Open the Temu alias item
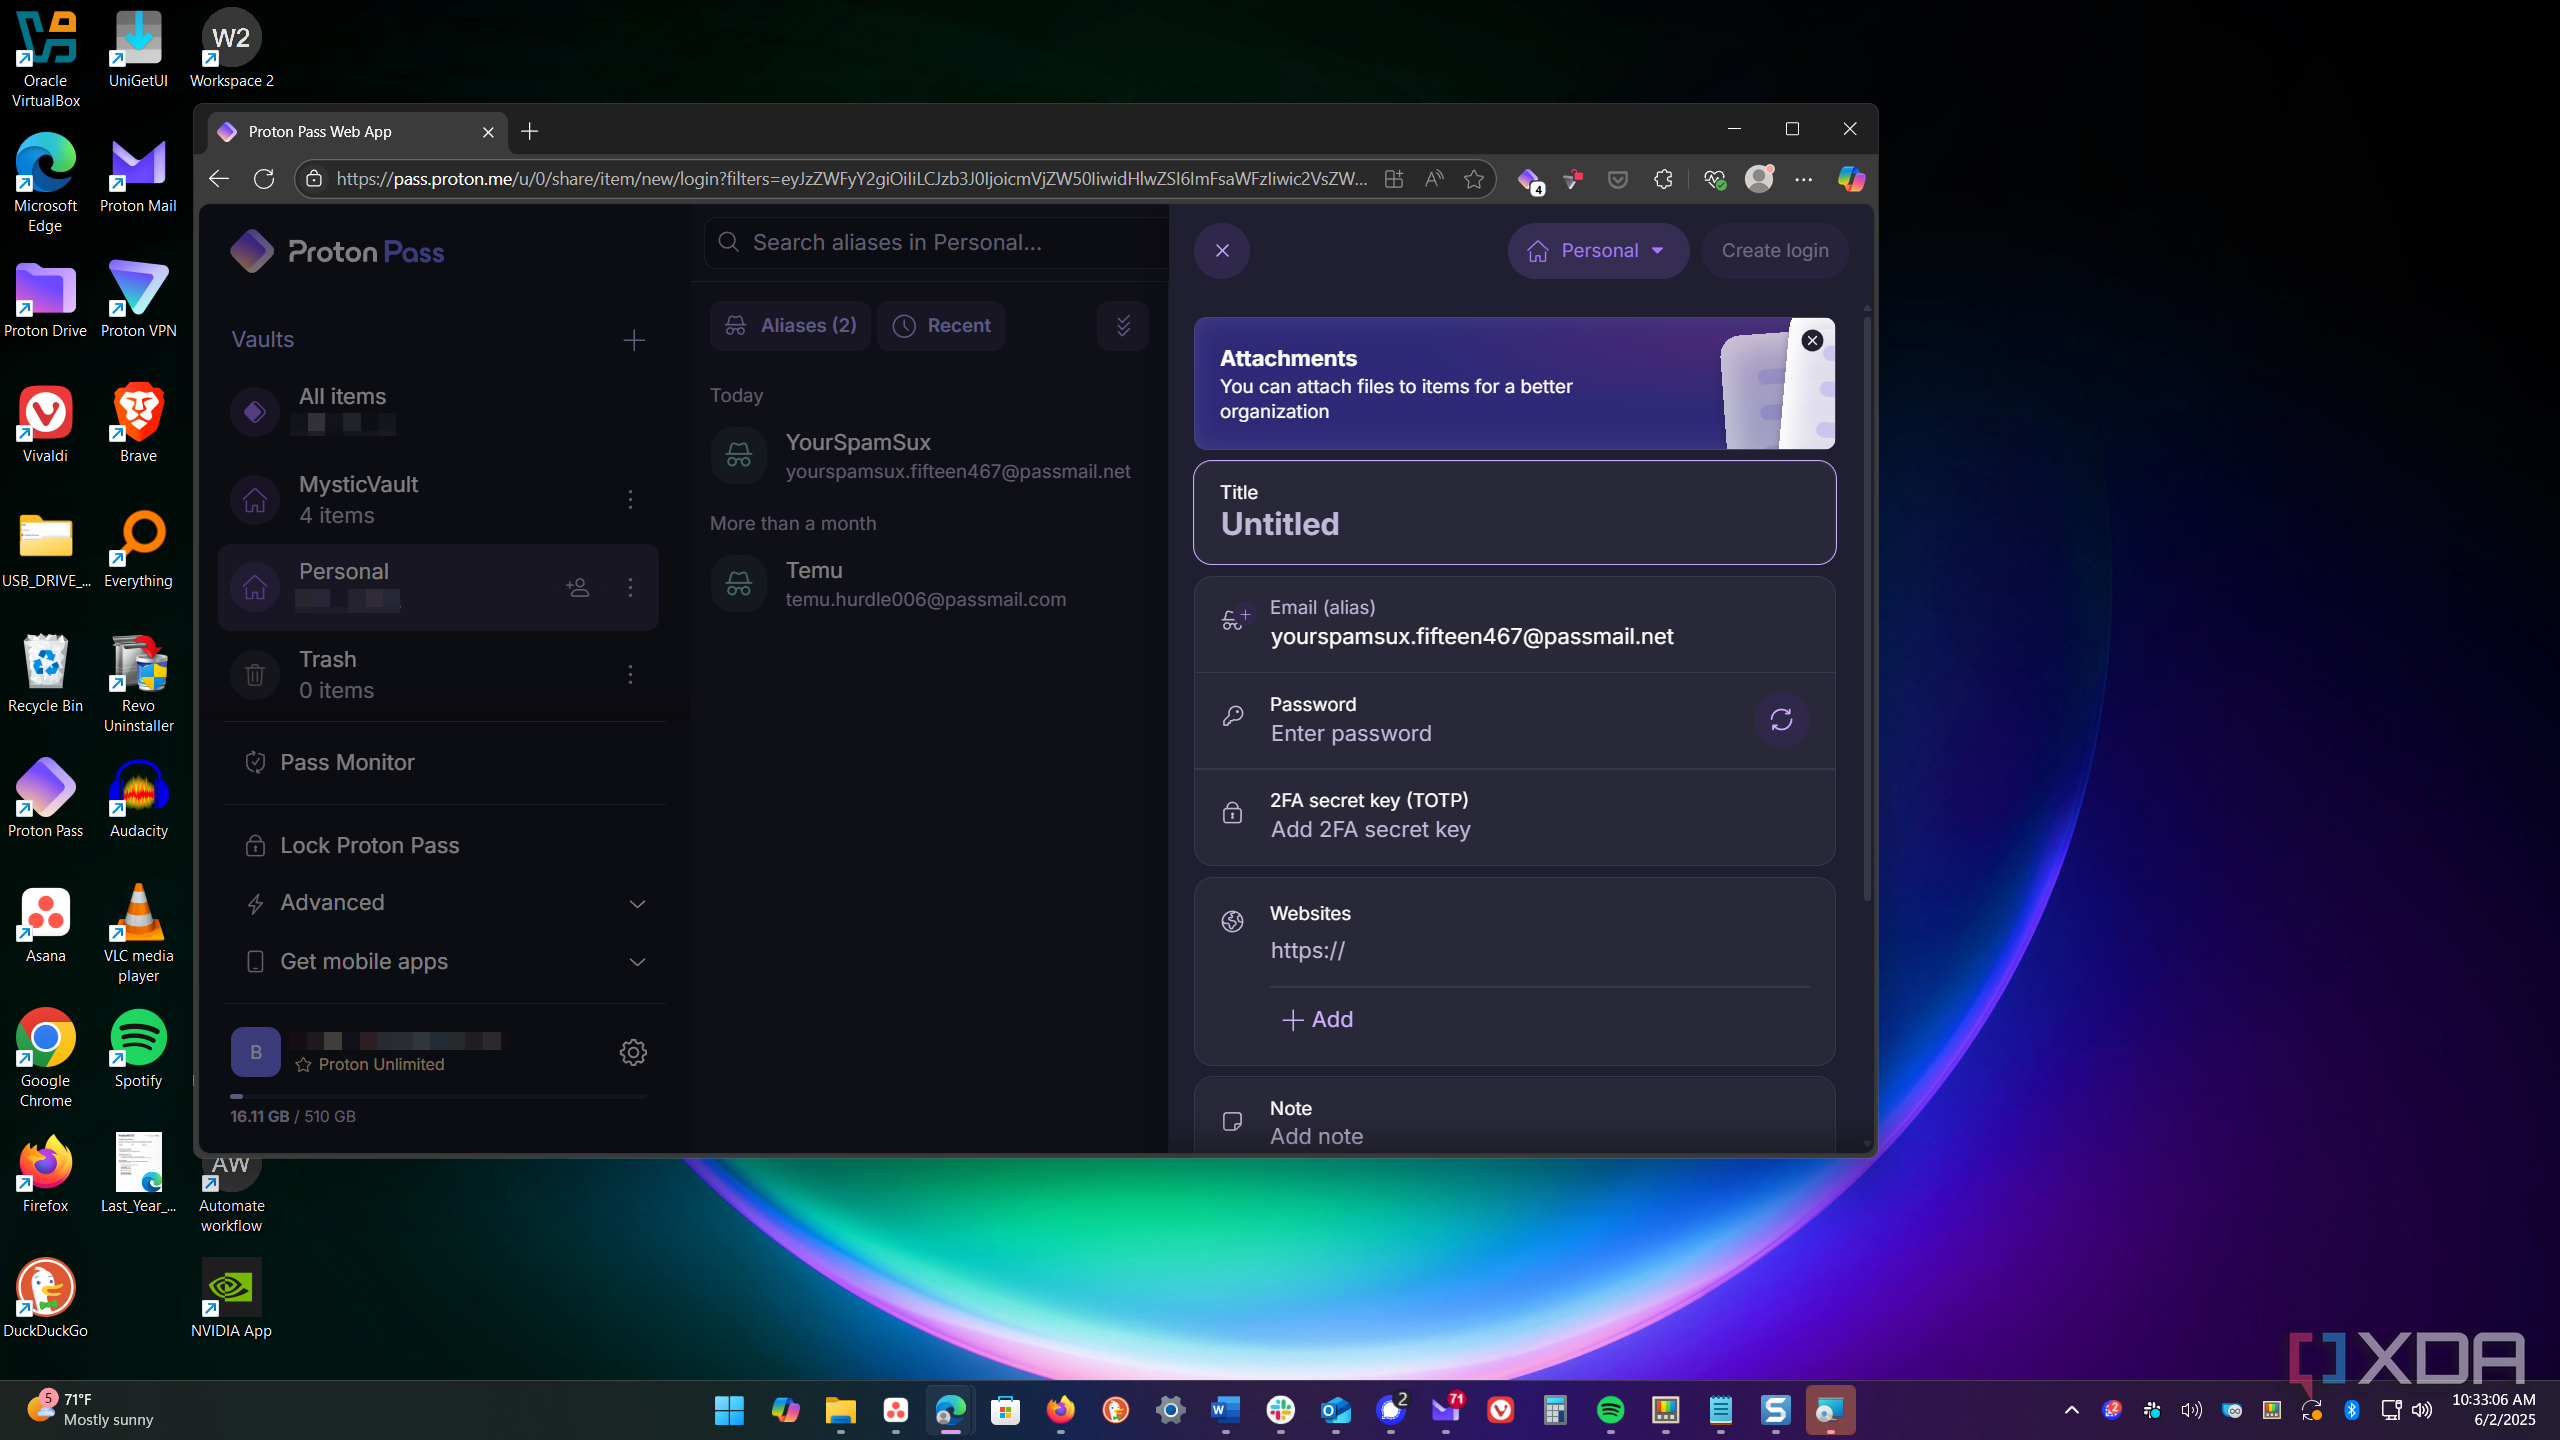Viewport: 2560px width, 1440px height. click(930, 584)
